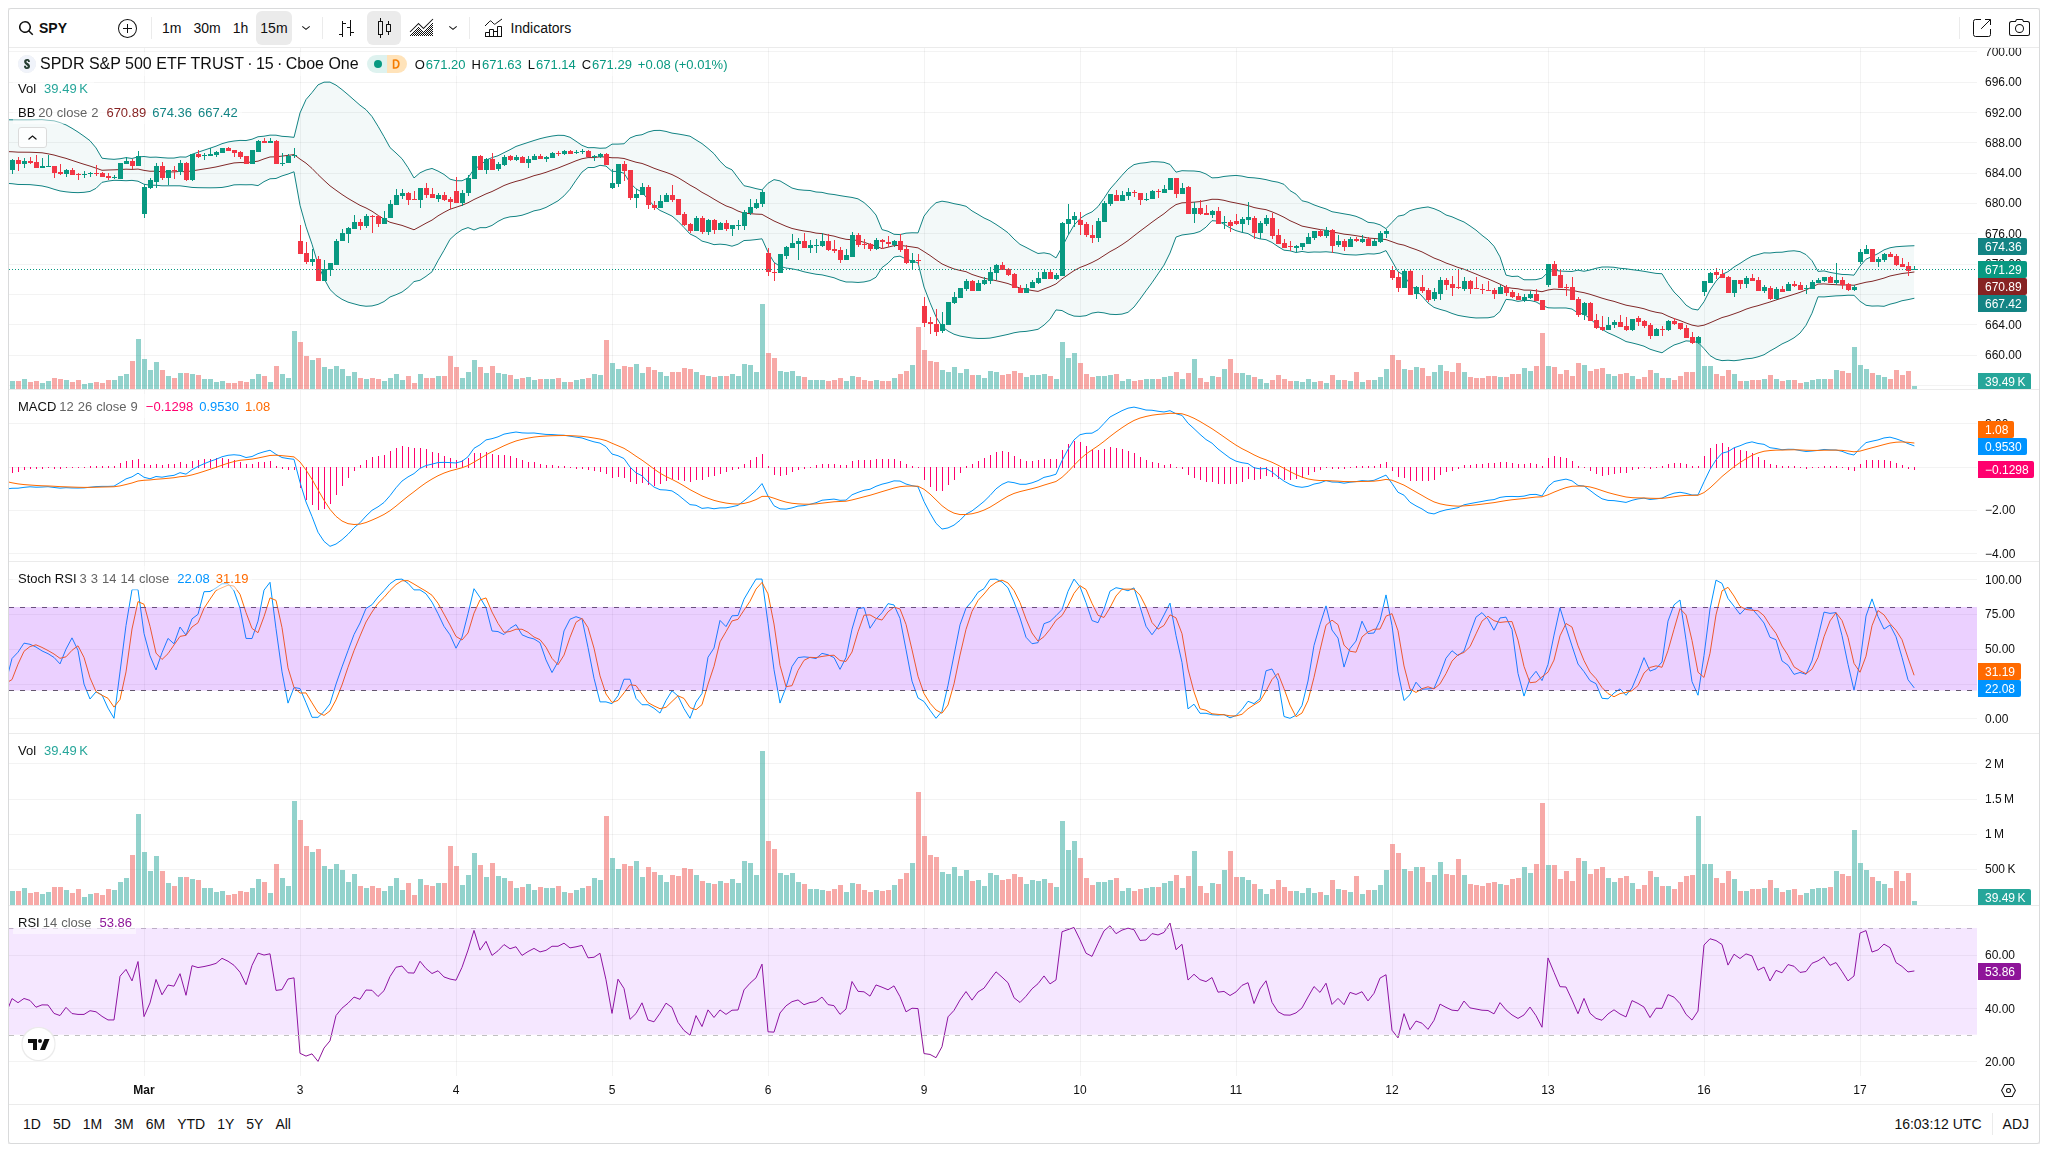2048x1152 pixels.
Task: Collapse the indicator legend with chevron
Action: (x=32, y=137)
